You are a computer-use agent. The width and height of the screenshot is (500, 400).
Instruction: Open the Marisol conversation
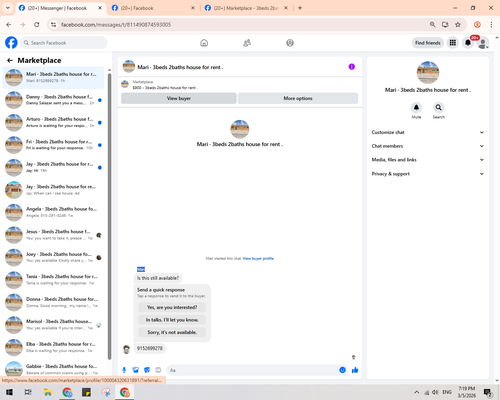(x=53, y=325)
